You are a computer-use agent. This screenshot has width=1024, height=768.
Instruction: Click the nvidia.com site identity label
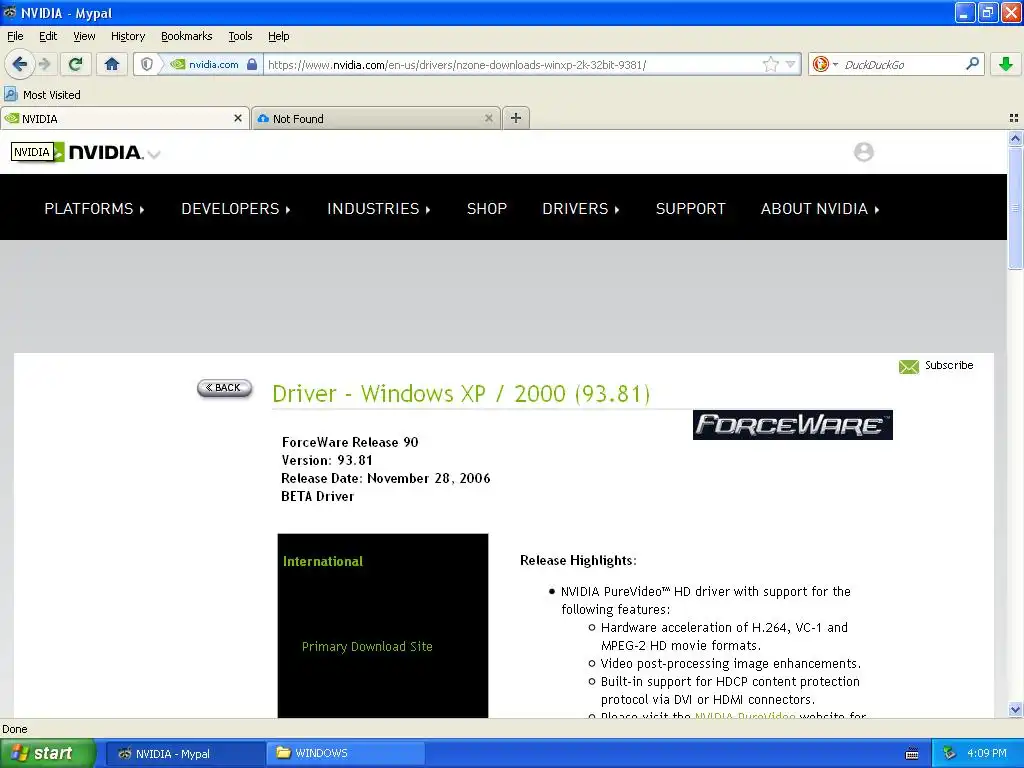click(x=214, y=64)
